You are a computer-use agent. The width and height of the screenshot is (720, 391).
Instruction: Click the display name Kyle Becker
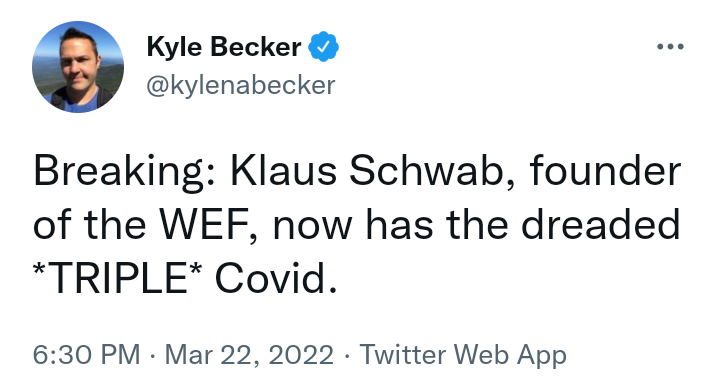pyautogui.click(x=224, y=47)
